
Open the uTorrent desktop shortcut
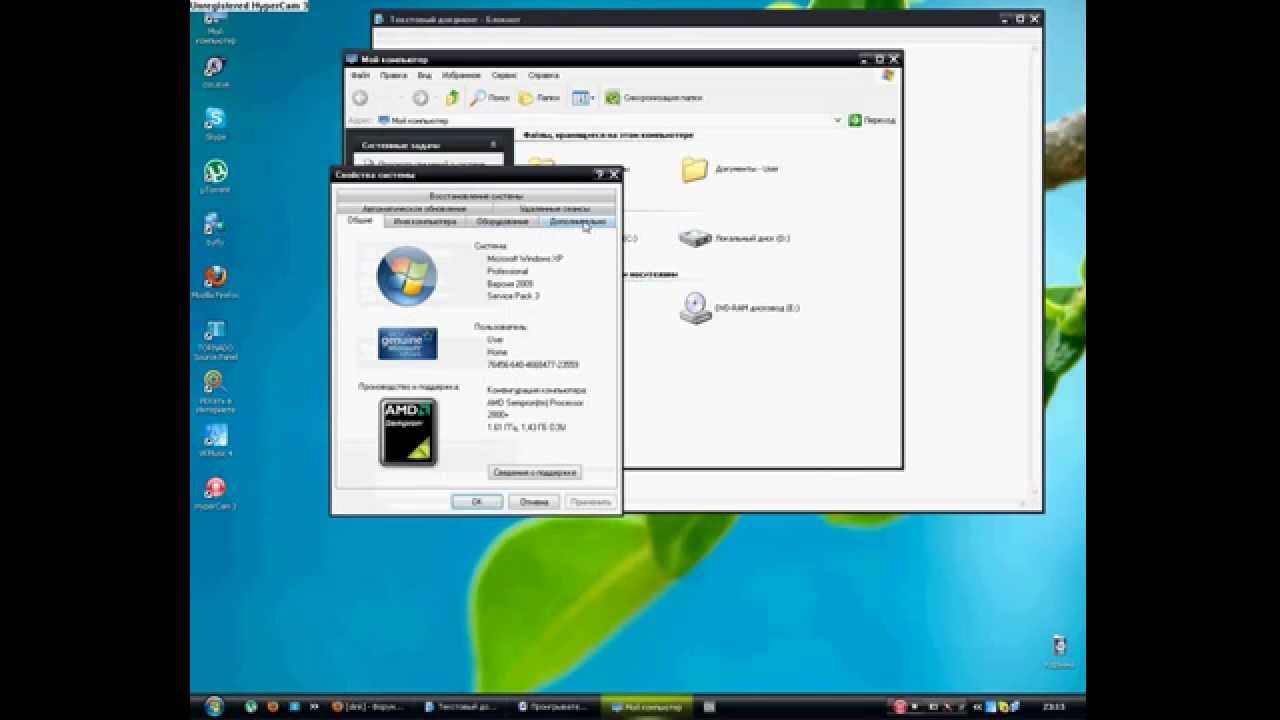215,176
